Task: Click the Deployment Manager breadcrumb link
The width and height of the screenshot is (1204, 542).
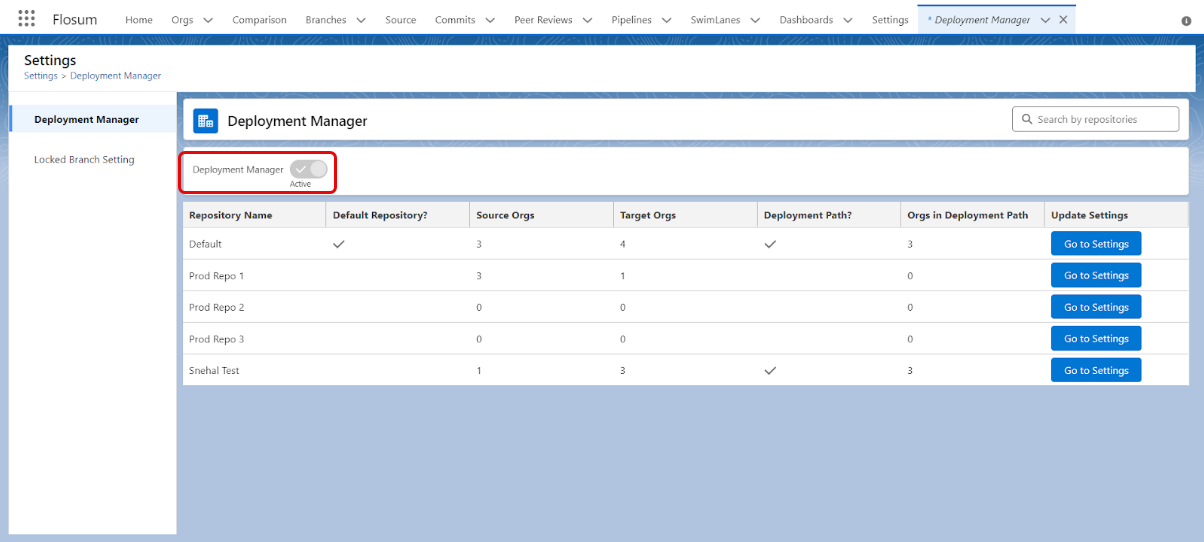Action: coord(115,76)
